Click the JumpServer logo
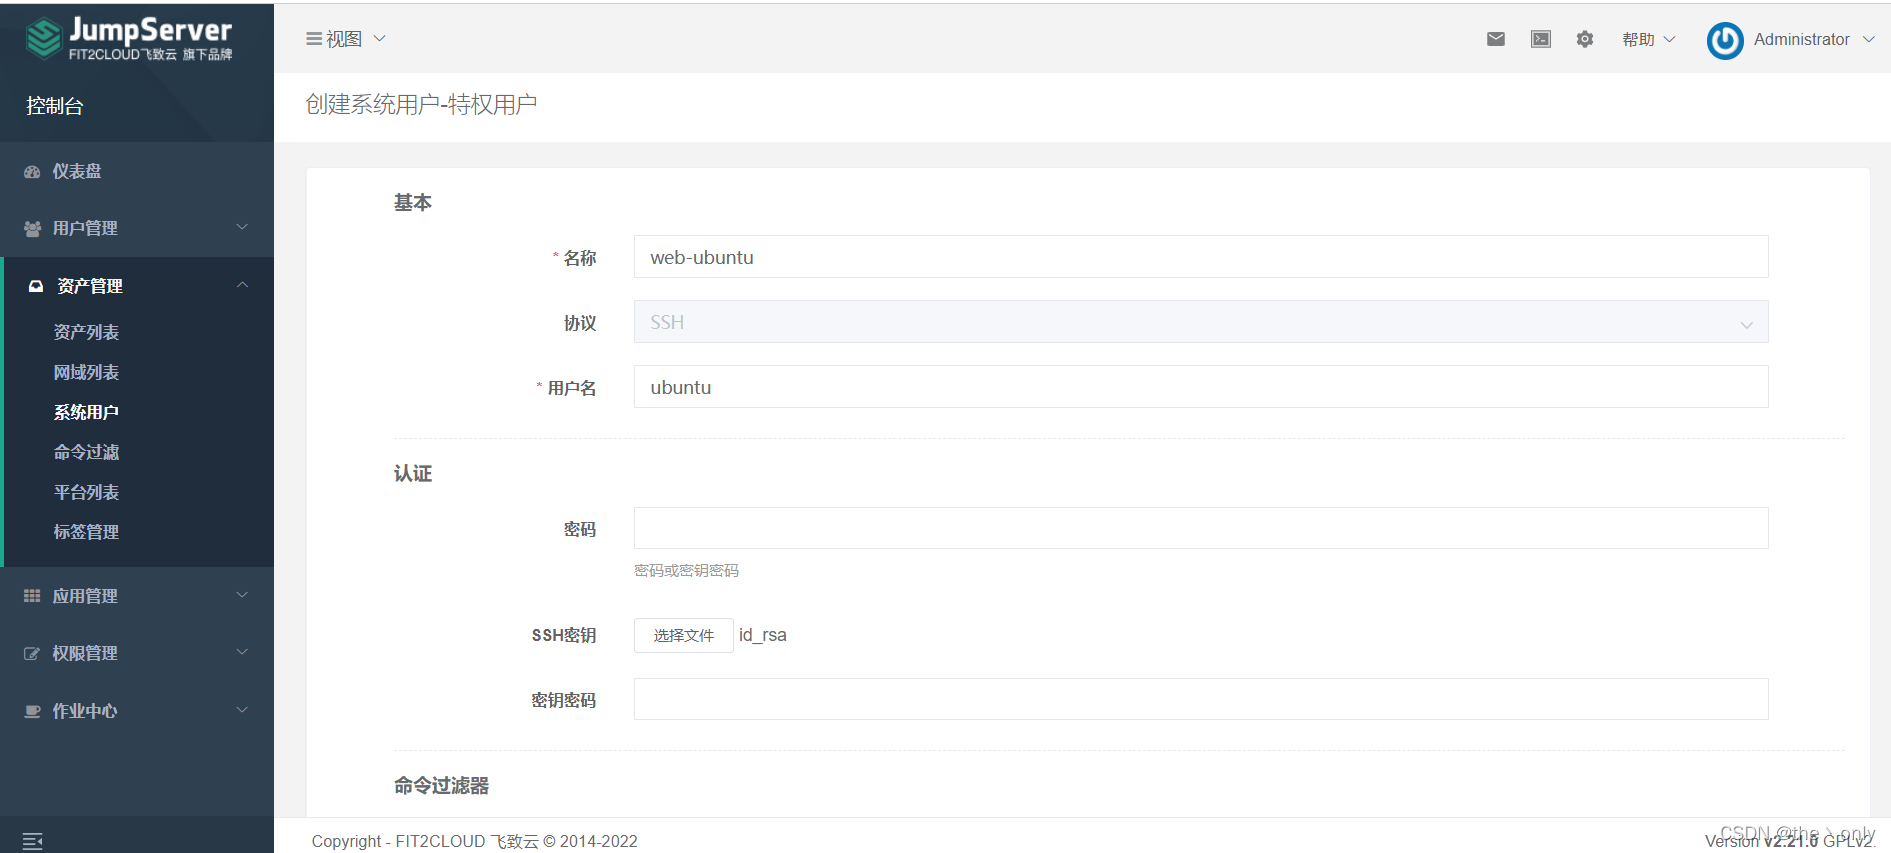 129,39
